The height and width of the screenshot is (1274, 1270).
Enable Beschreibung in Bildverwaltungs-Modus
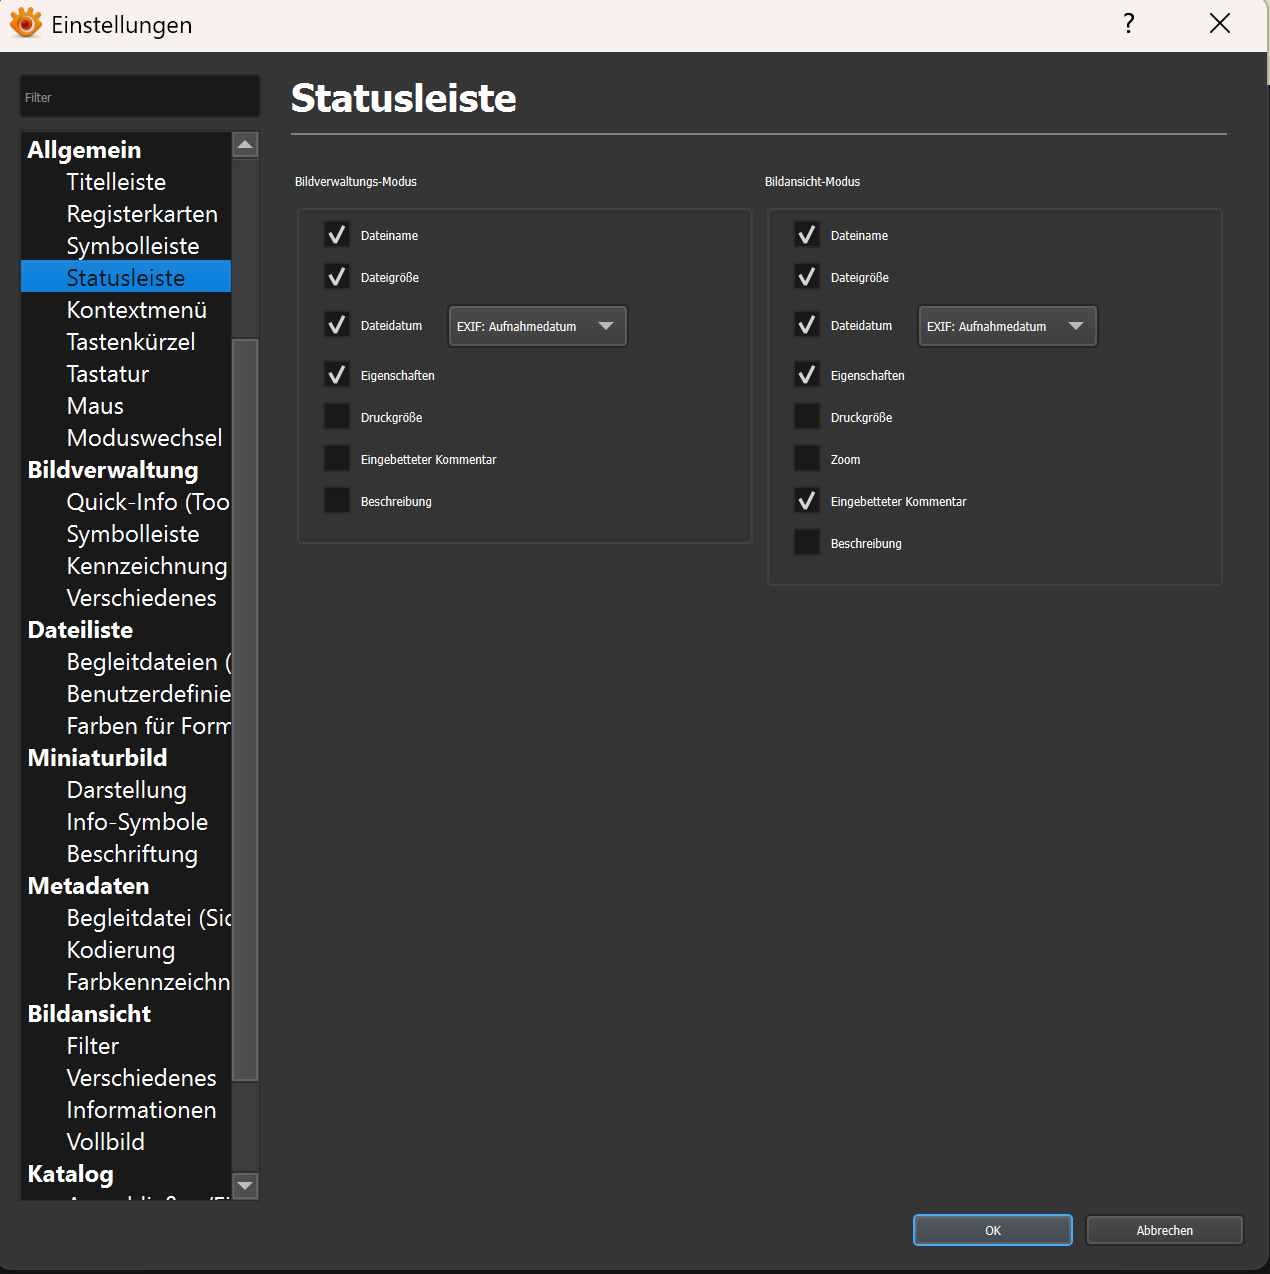(337, 501)
